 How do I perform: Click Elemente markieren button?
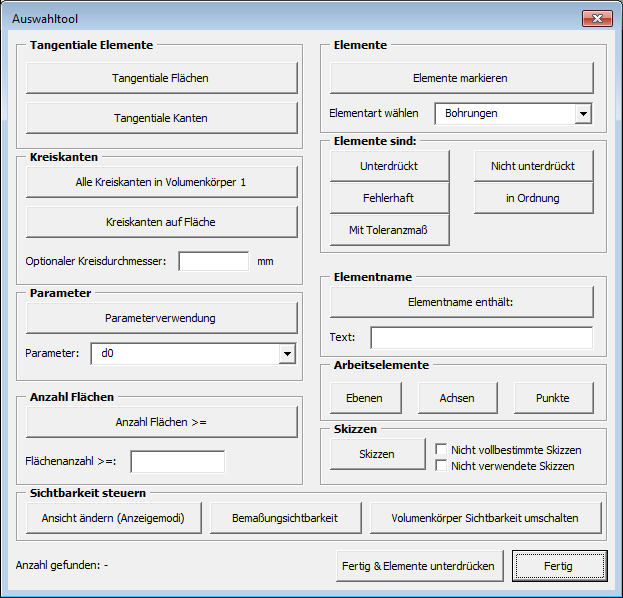click(x=462, y=78)
